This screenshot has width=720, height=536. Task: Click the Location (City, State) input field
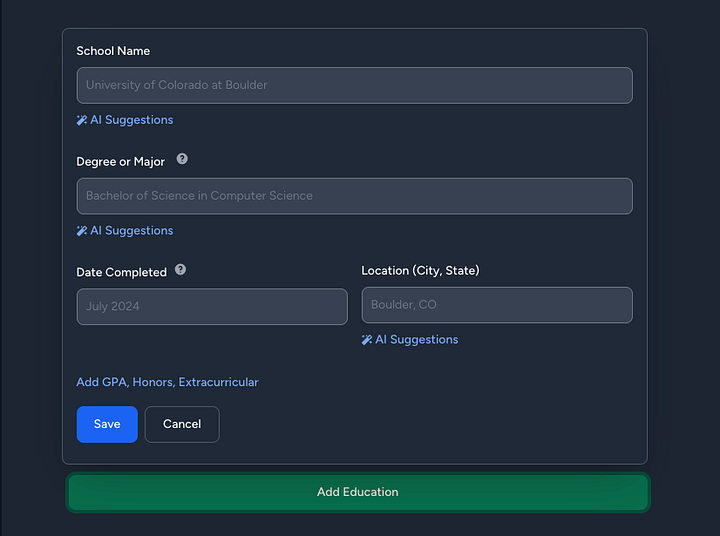496,305
